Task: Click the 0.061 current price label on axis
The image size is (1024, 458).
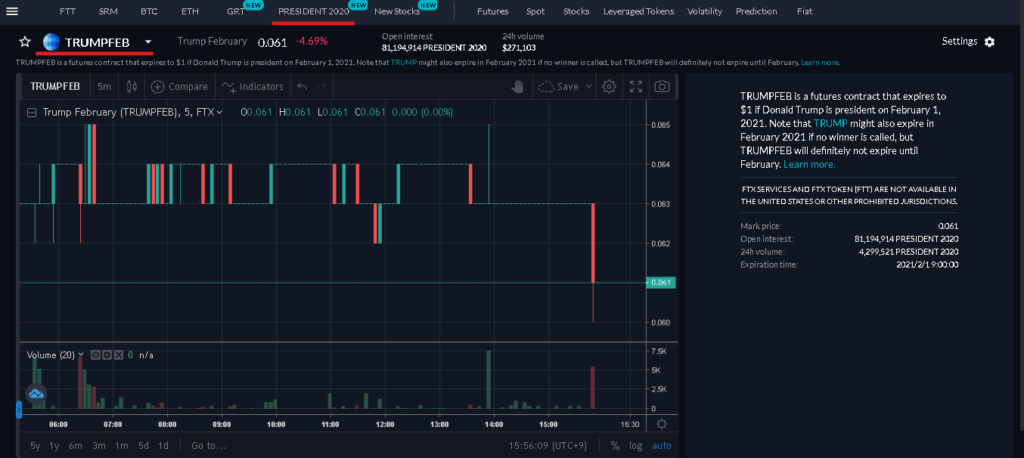Action: pos(661,283)
